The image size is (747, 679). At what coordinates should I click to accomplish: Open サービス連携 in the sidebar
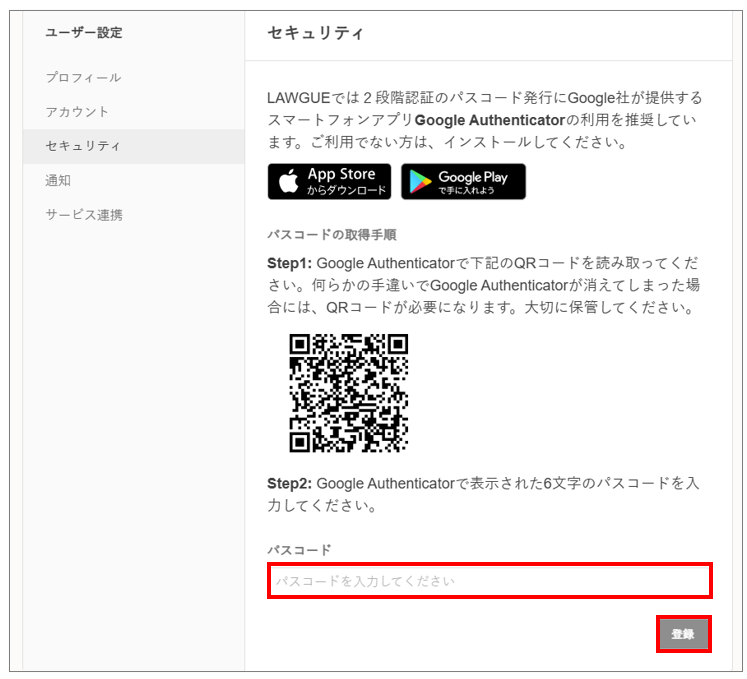tap(84, 215)
